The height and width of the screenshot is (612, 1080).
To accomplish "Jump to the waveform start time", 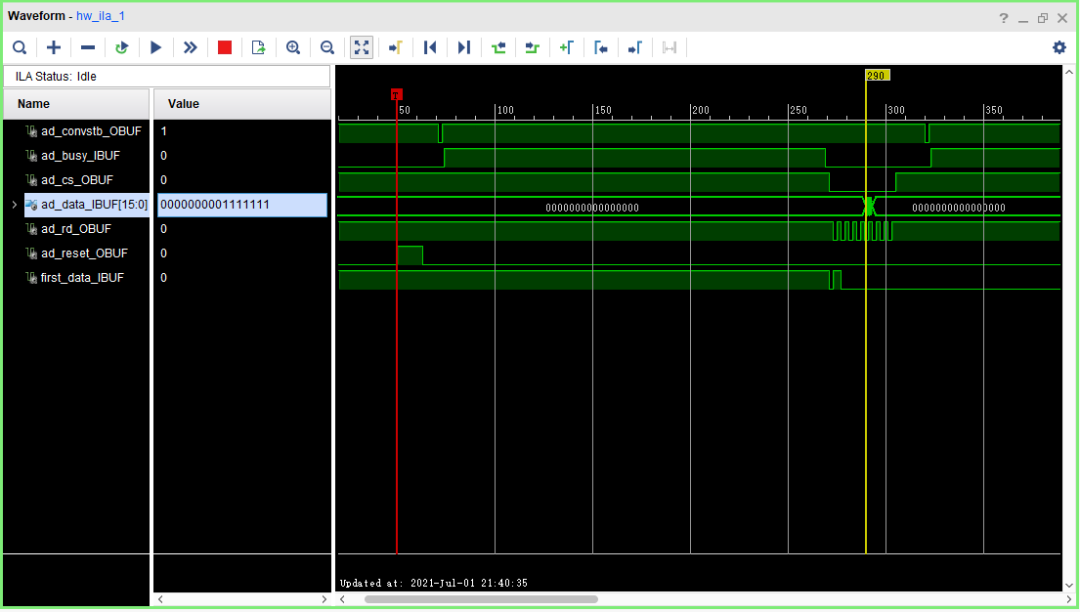I will [430, 48].
